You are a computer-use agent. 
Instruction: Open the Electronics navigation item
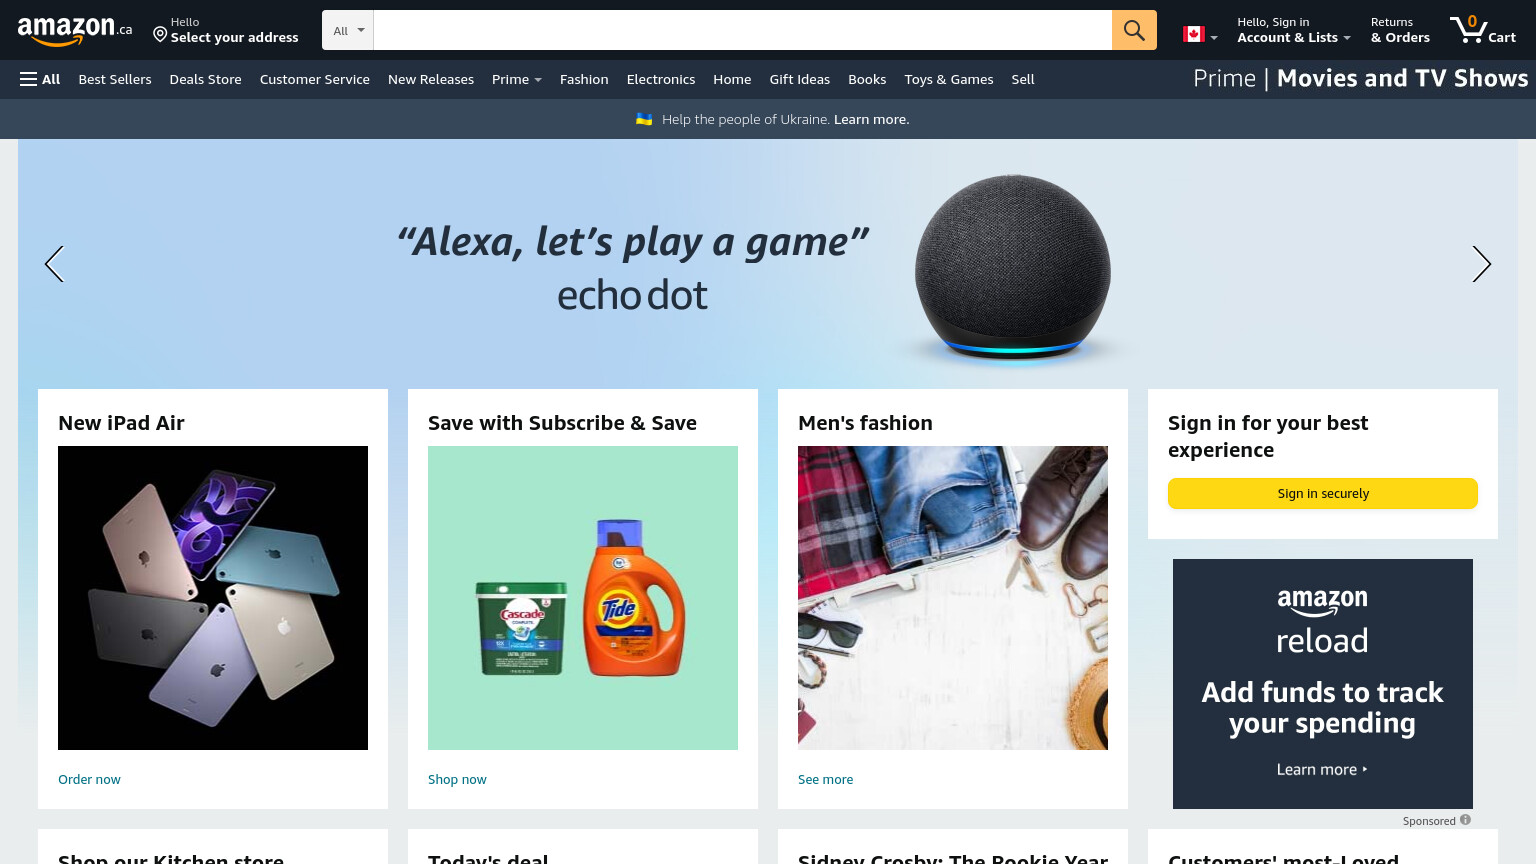click(x=660, y=79)
